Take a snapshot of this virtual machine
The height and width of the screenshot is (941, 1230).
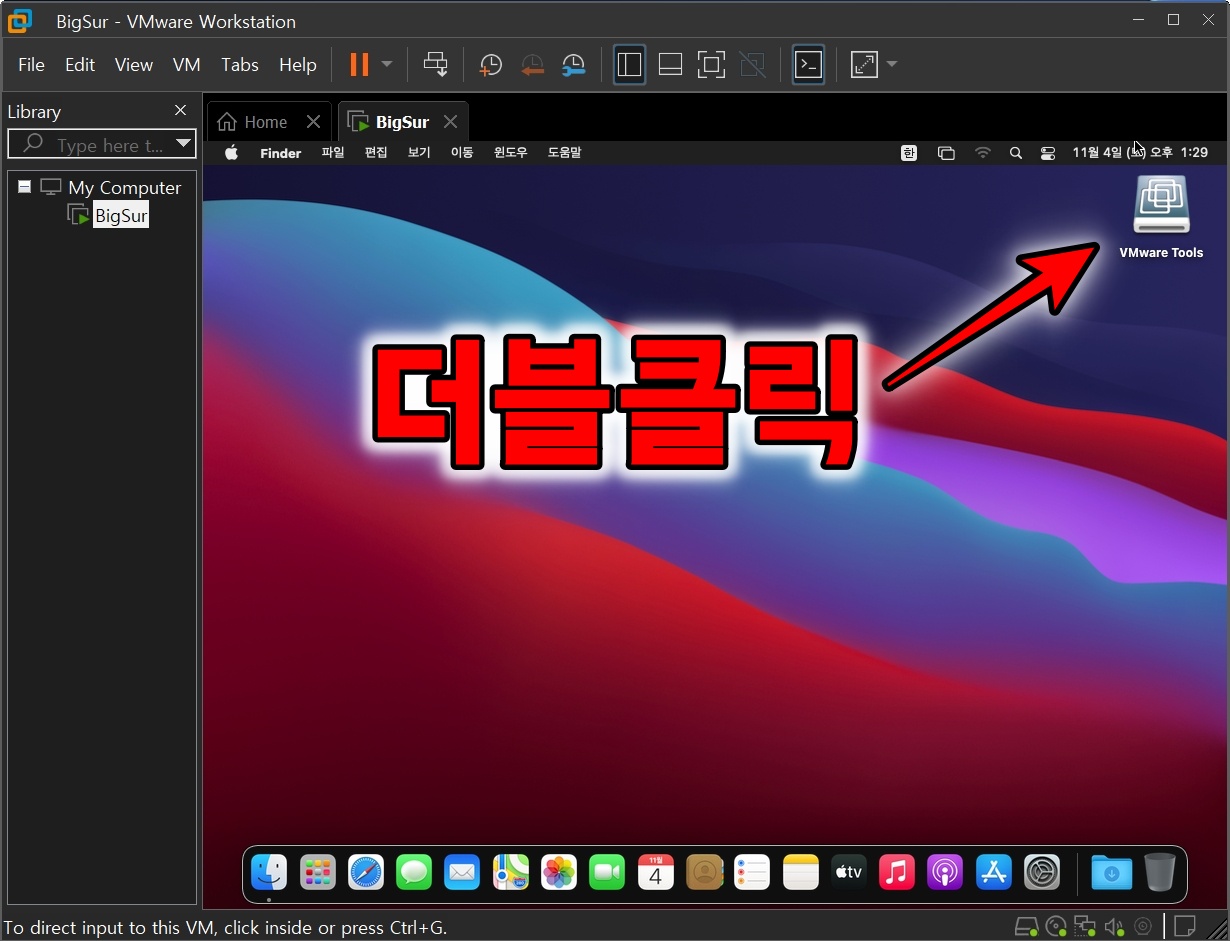490,65
